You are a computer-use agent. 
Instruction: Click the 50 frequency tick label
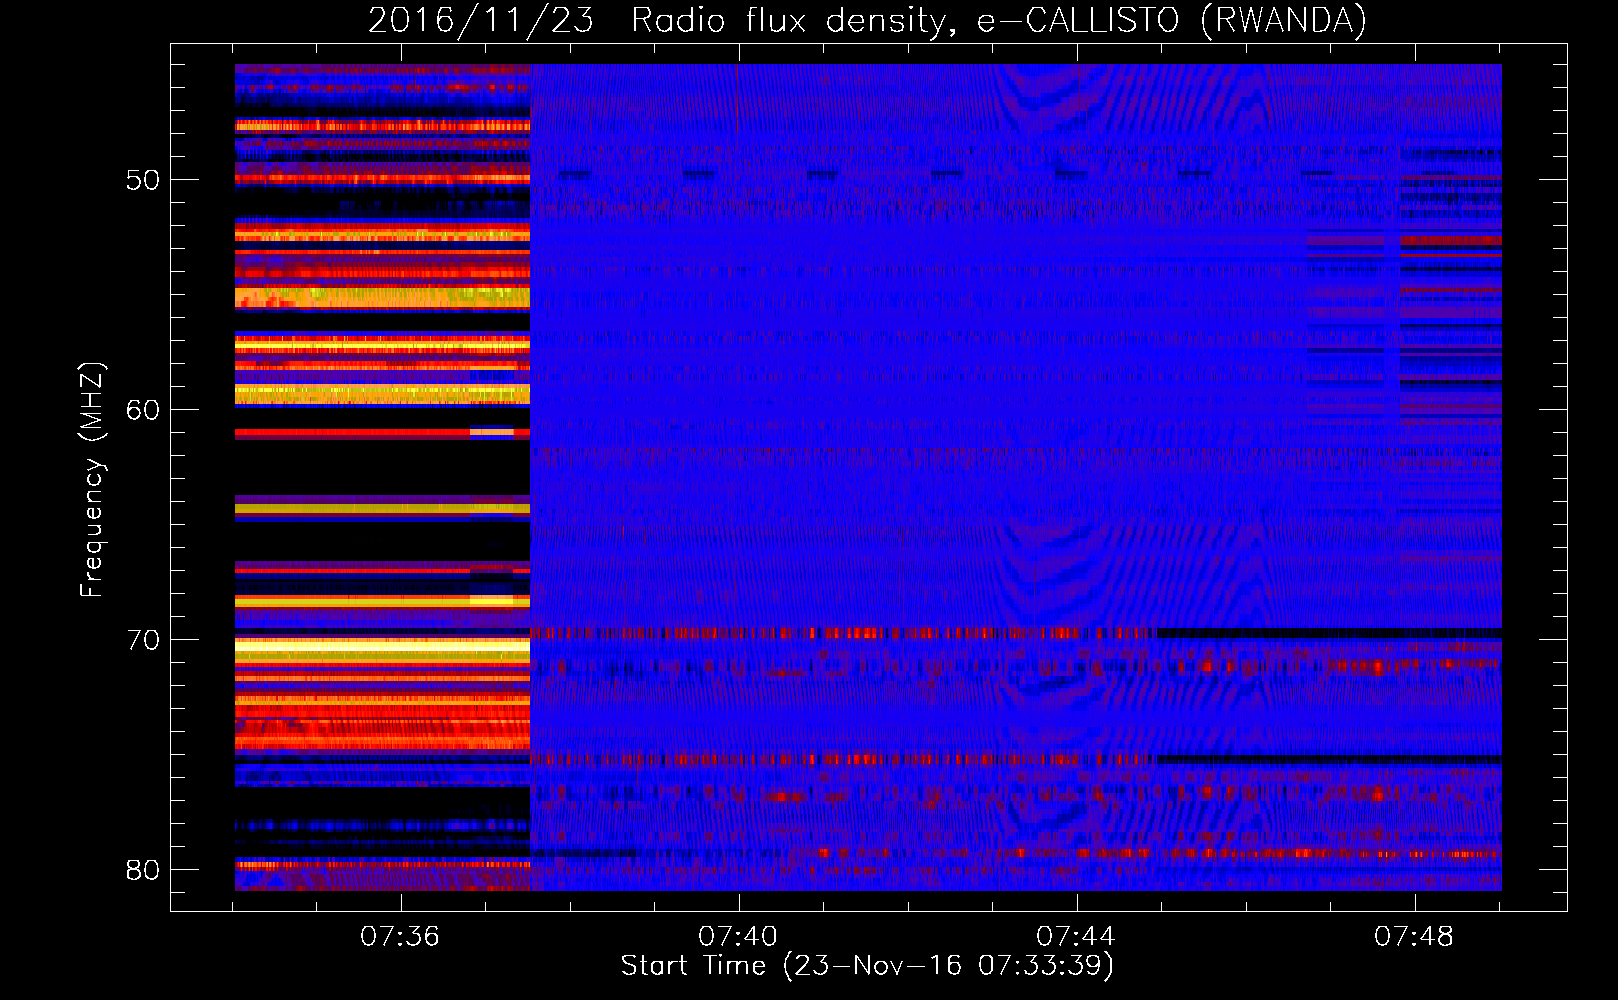pos(143,181)
